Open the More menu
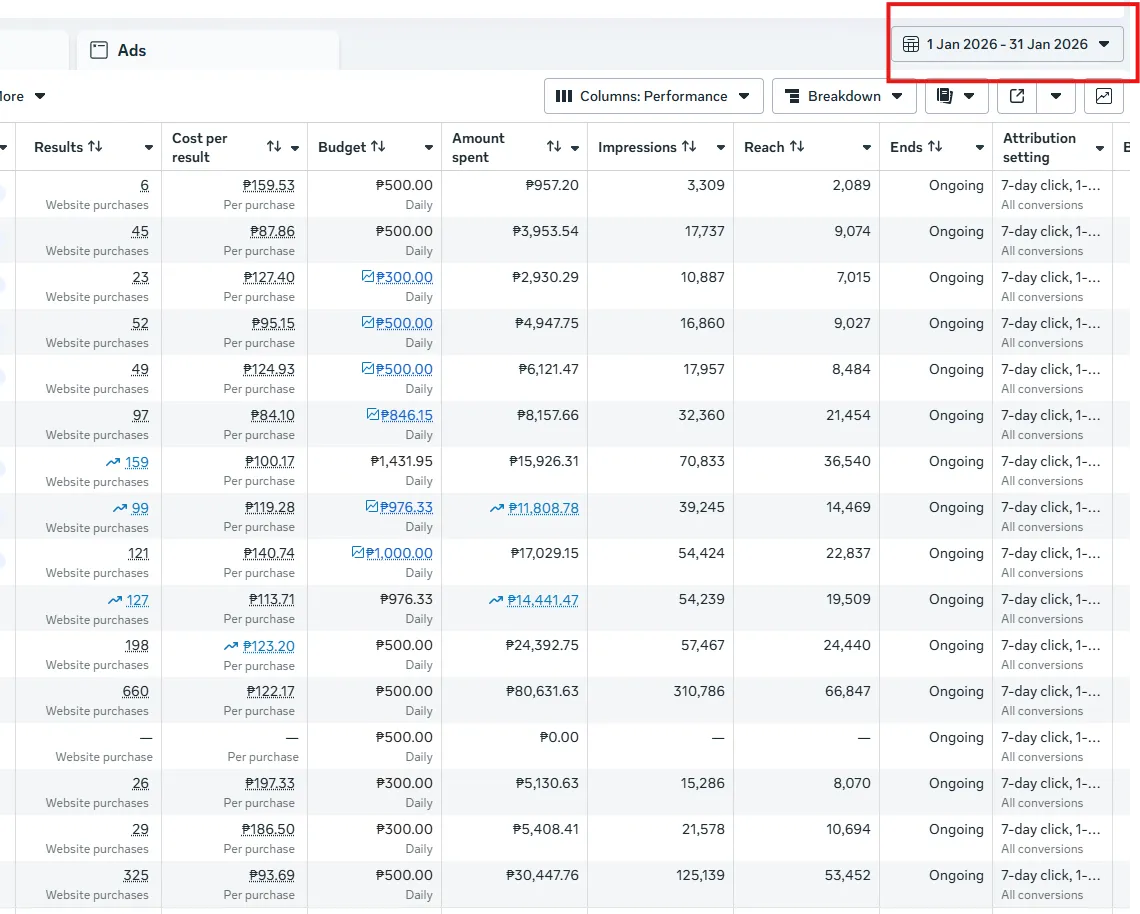This screenshot has height=914, width=1140. [x=24, y=96]
